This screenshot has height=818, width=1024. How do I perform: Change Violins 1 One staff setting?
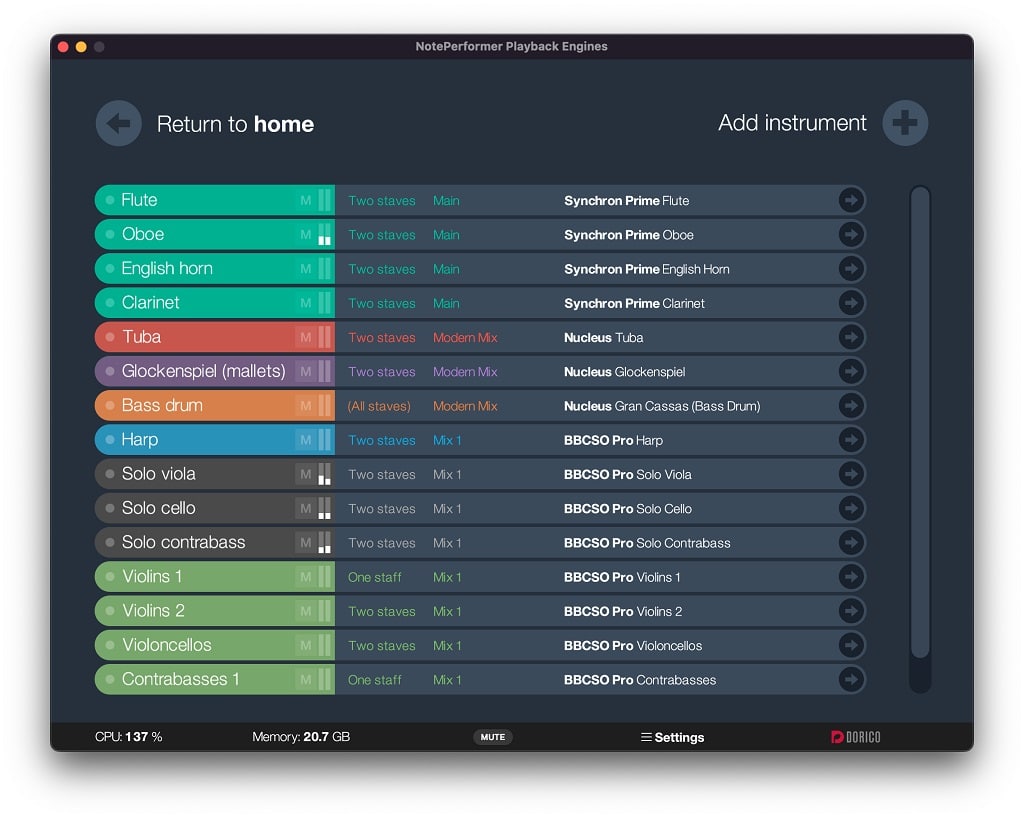point(375,577)
